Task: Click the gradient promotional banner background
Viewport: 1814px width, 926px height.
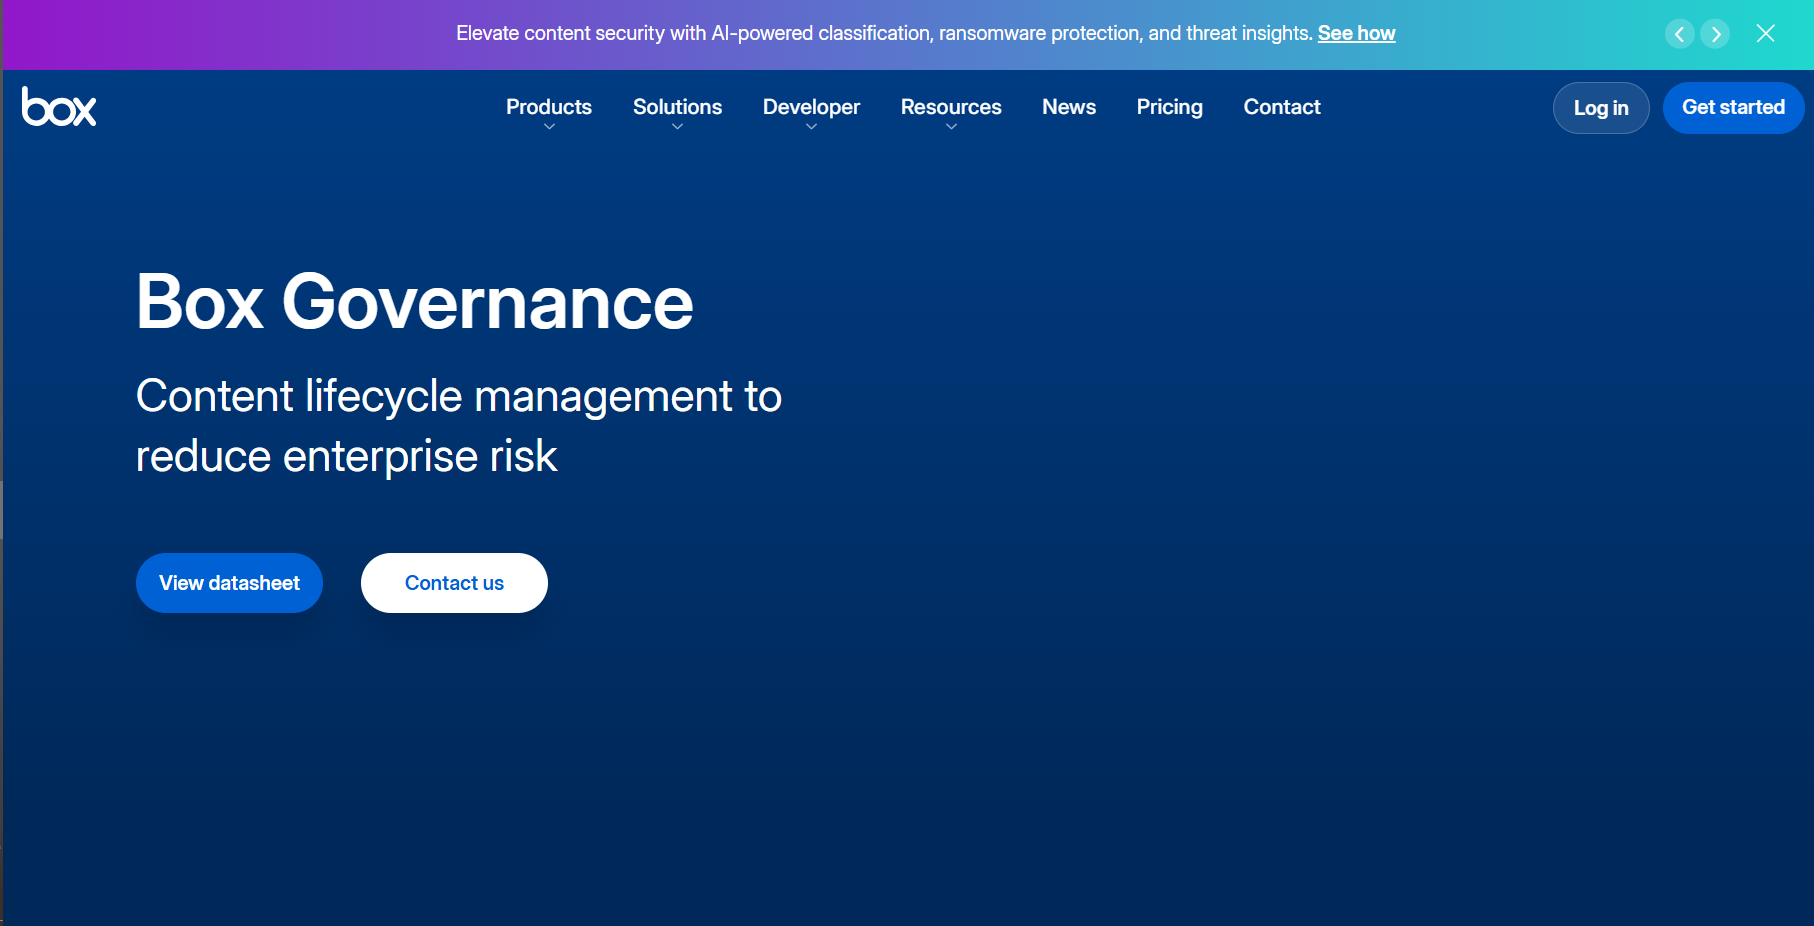Action: coord(250,33)
